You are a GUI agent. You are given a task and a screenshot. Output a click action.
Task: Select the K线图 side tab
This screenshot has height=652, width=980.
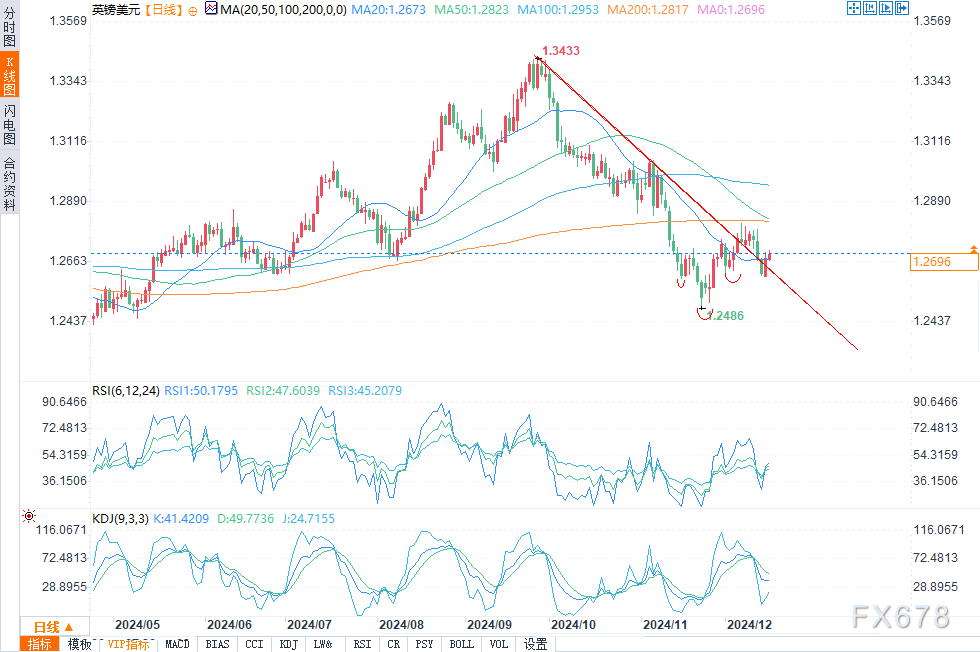[9, 74]
